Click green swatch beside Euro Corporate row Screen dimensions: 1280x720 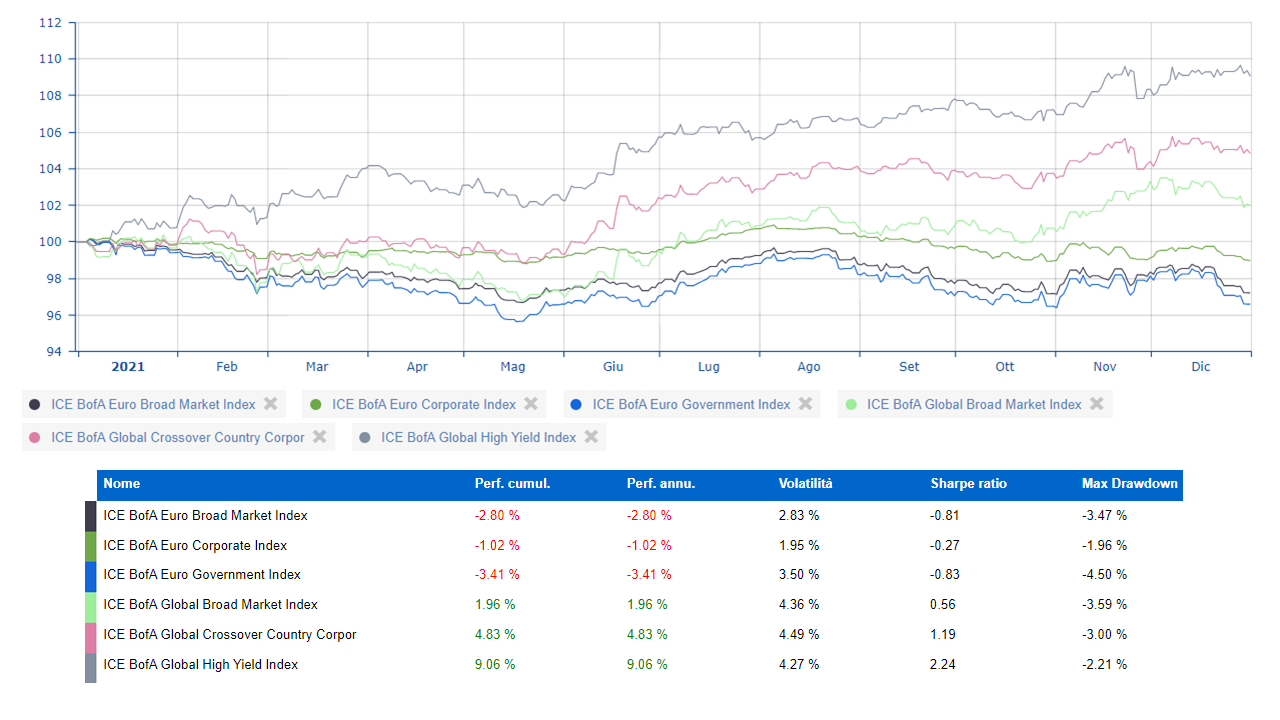click(x=91, y=546)
